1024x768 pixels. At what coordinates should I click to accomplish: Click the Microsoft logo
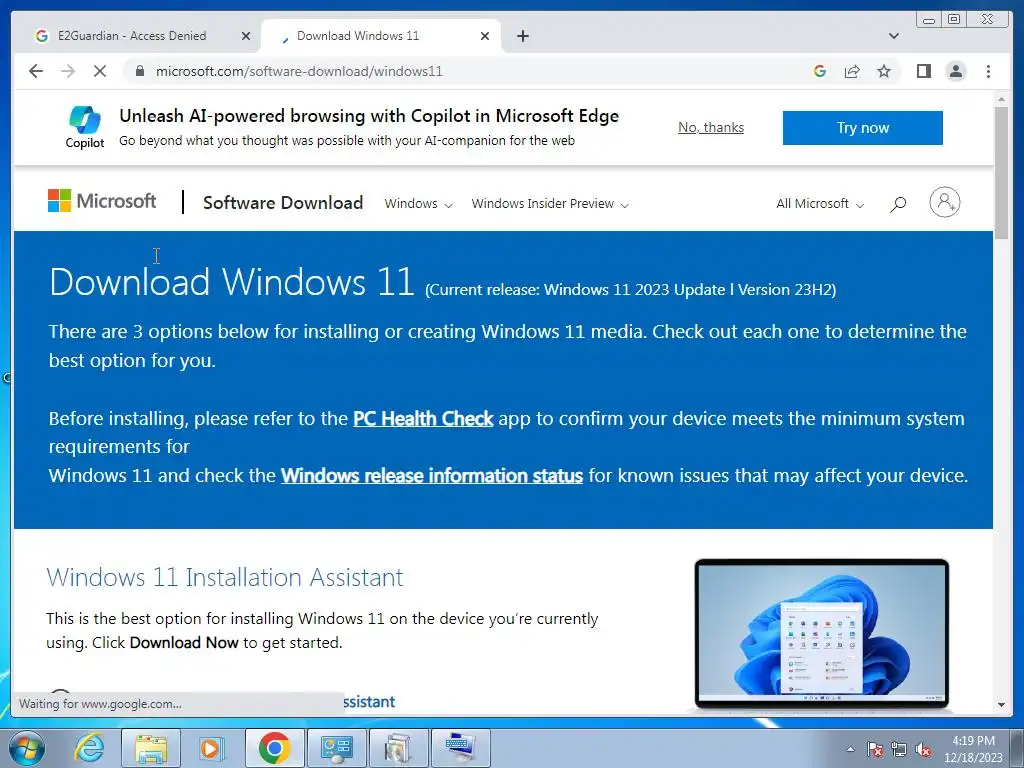tap(102, 201)
